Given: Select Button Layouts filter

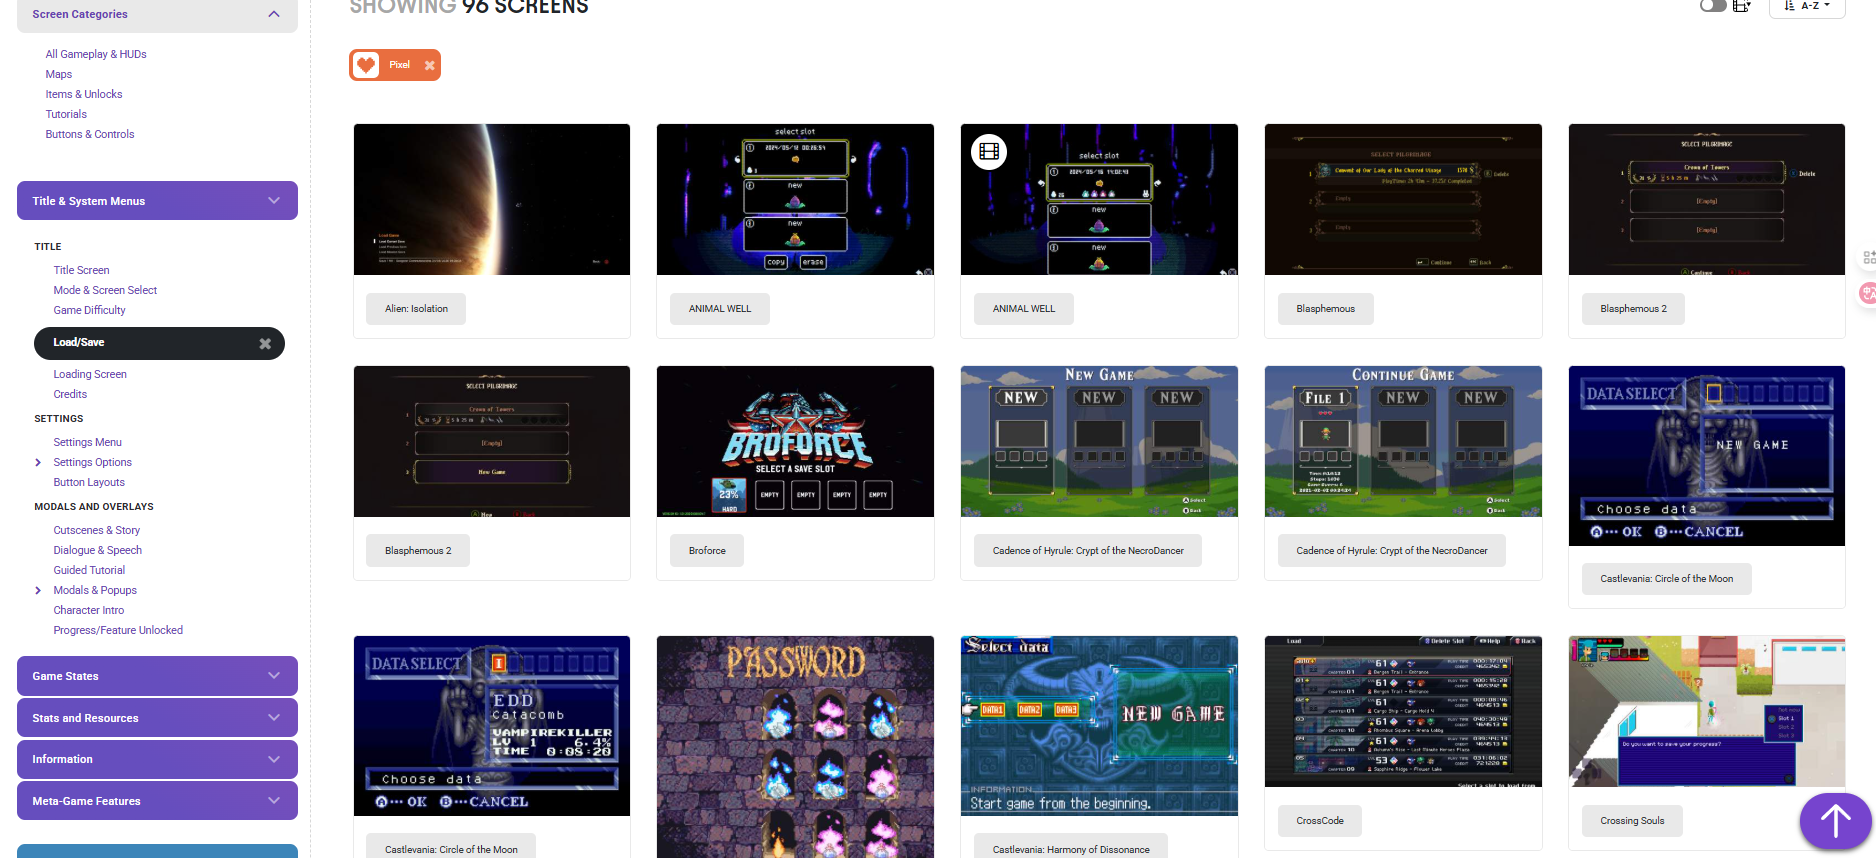Looking at the screenshot, I should pyautogui.click(x=89, y=482).
